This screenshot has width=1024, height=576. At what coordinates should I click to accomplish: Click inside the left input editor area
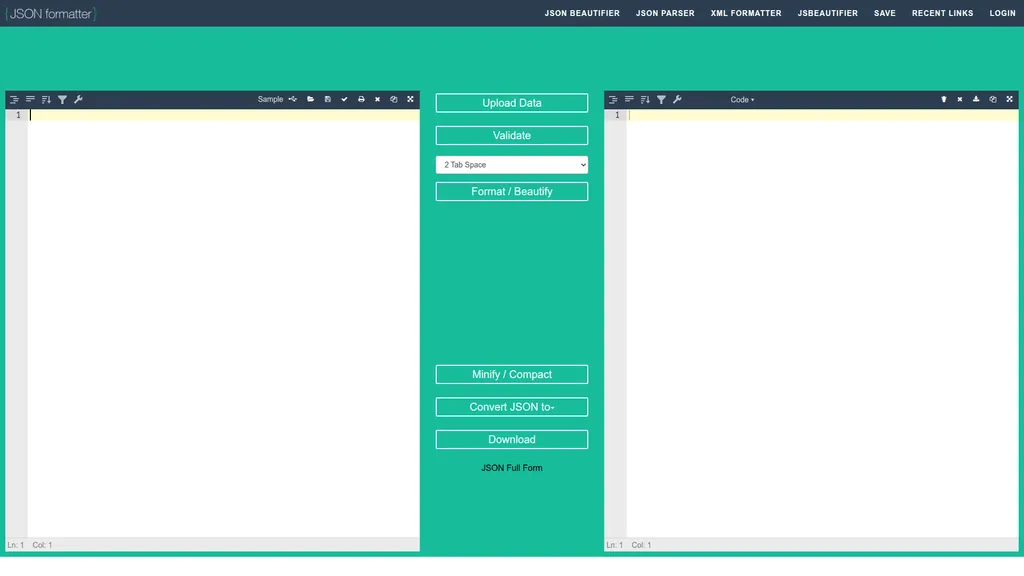point(223,323)
